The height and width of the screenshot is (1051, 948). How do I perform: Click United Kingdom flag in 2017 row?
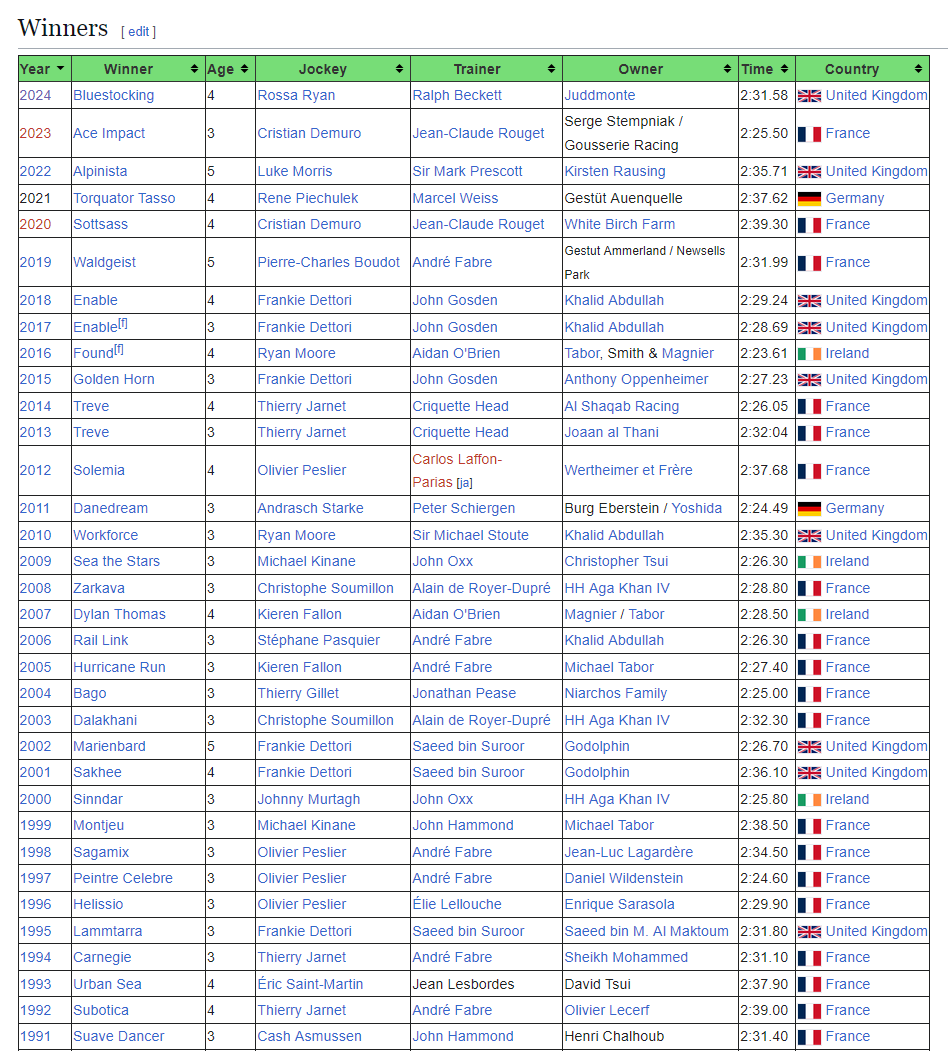[809, 328]
